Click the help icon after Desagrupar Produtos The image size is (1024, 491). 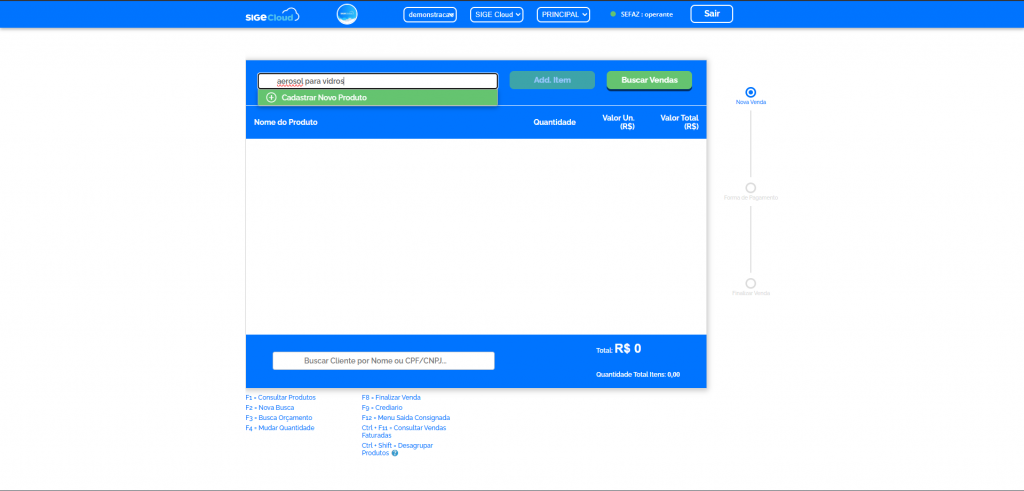[x=395, y=453]
